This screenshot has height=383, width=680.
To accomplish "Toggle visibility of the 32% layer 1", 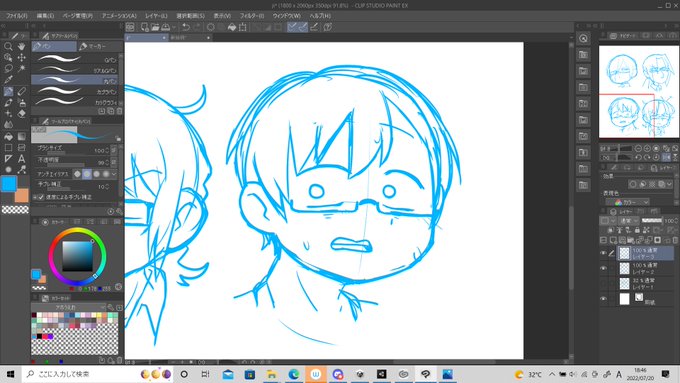I will [603, 284].
